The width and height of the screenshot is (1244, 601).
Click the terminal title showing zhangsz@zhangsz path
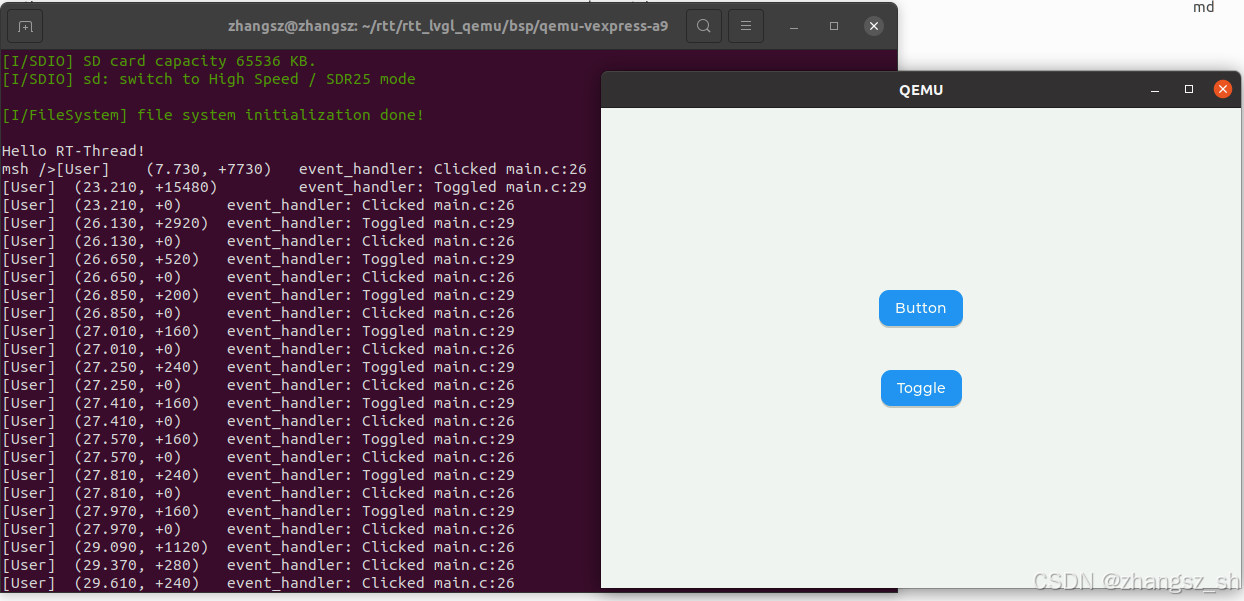click(448, 26)
